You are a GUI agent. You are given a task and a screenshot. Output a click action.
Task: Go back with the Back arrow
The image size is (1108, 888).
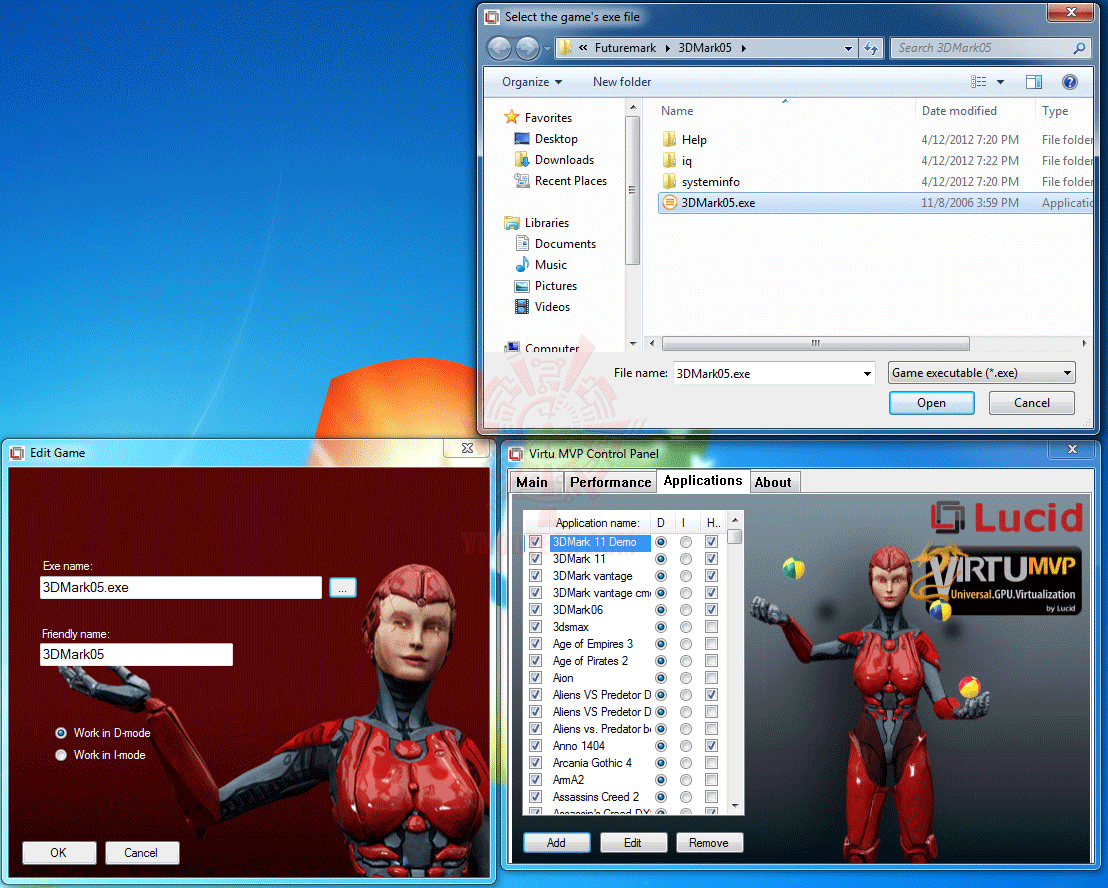(x=500, y=48)
